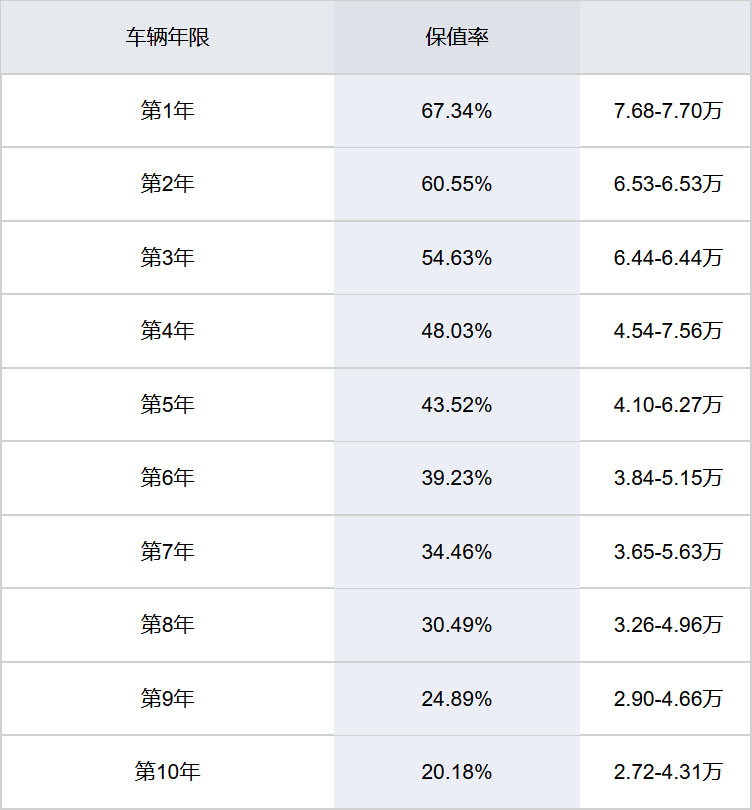
Task: Select the 第8年 row label
Action: point(167,625)
